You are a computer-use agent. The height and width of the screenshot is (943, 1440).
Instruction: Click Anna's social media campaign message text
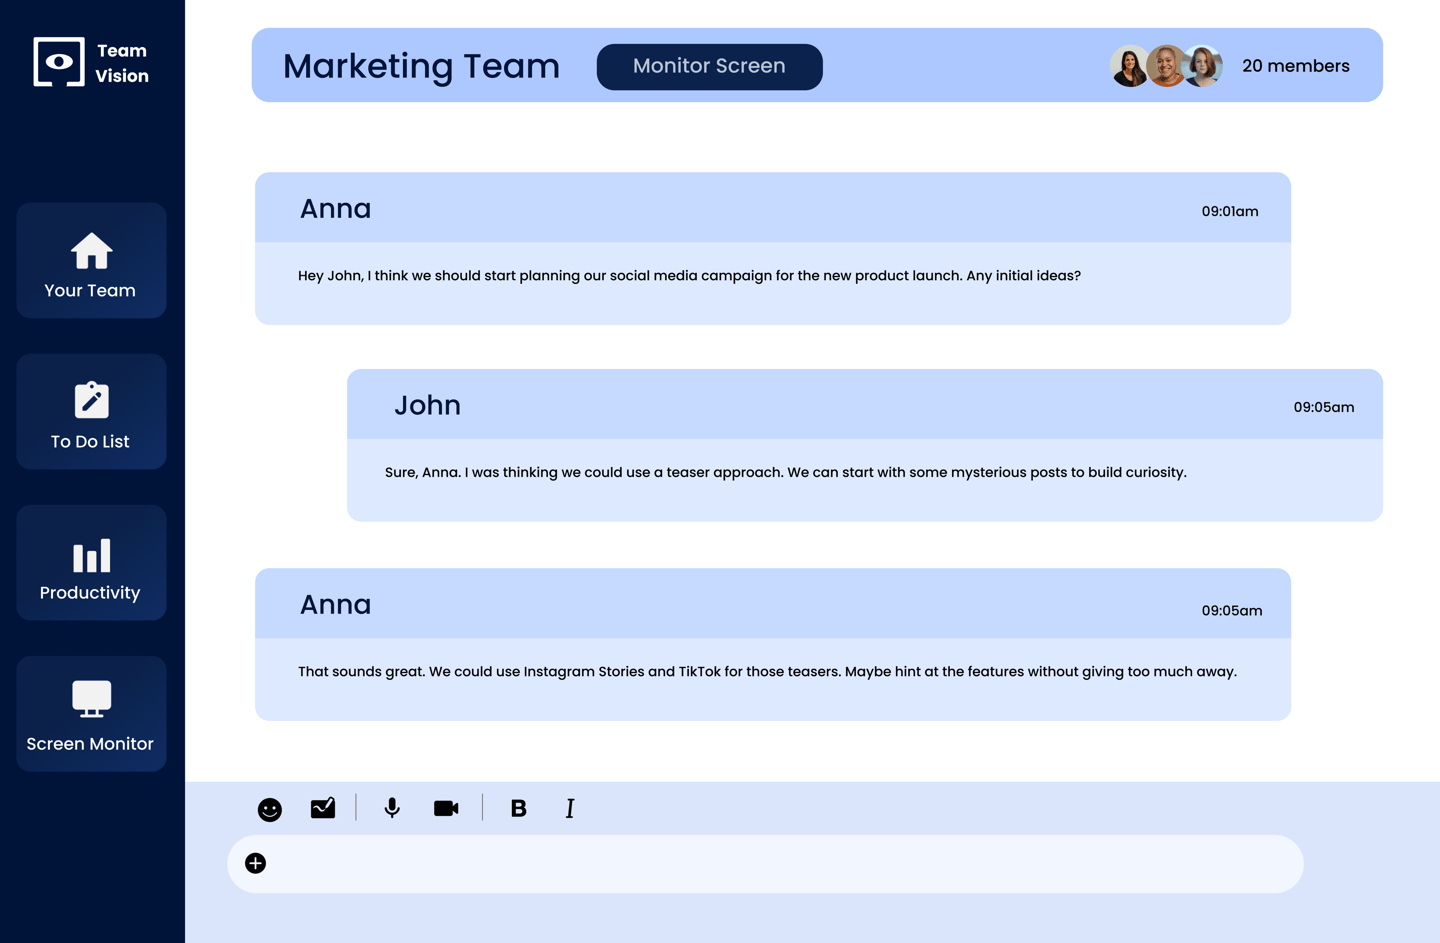(689, 276)
